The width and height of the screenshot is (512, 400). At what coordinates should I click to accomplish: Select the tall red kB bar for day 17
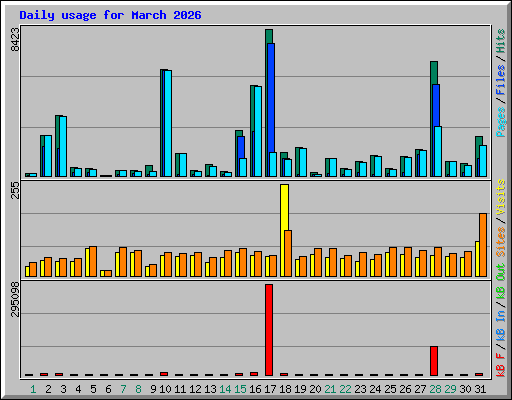pos(269,330)
